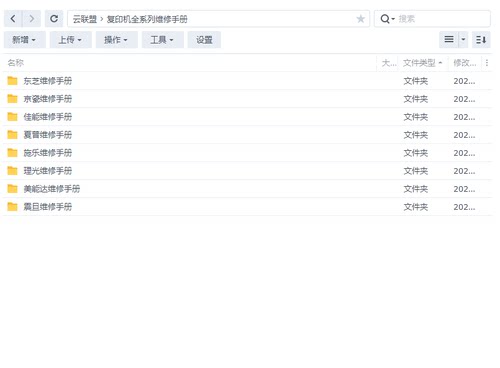The height and width of the screenshot is (368, 500).
Task: Select folder icon of 佳能维修手册
Action: tap(12, 117)
